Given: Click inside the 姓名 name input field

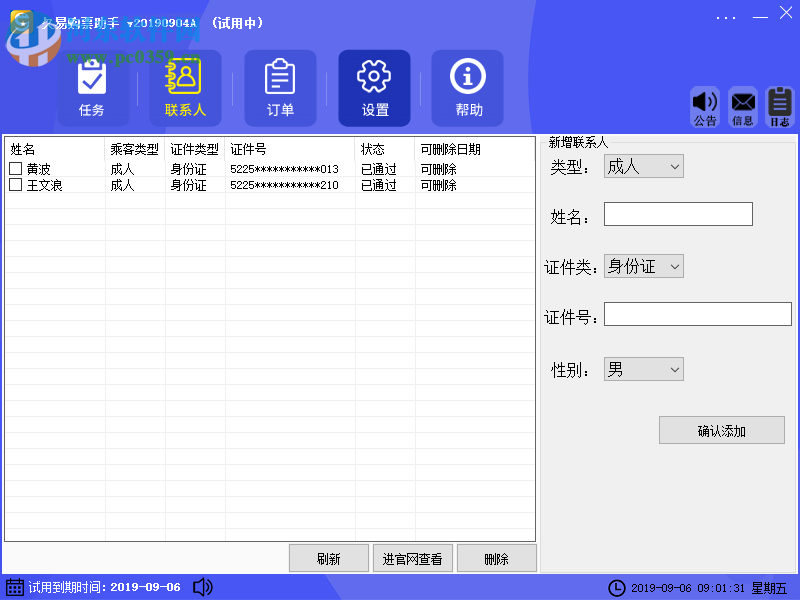Looking at the screenshot, I should (678, 214).
